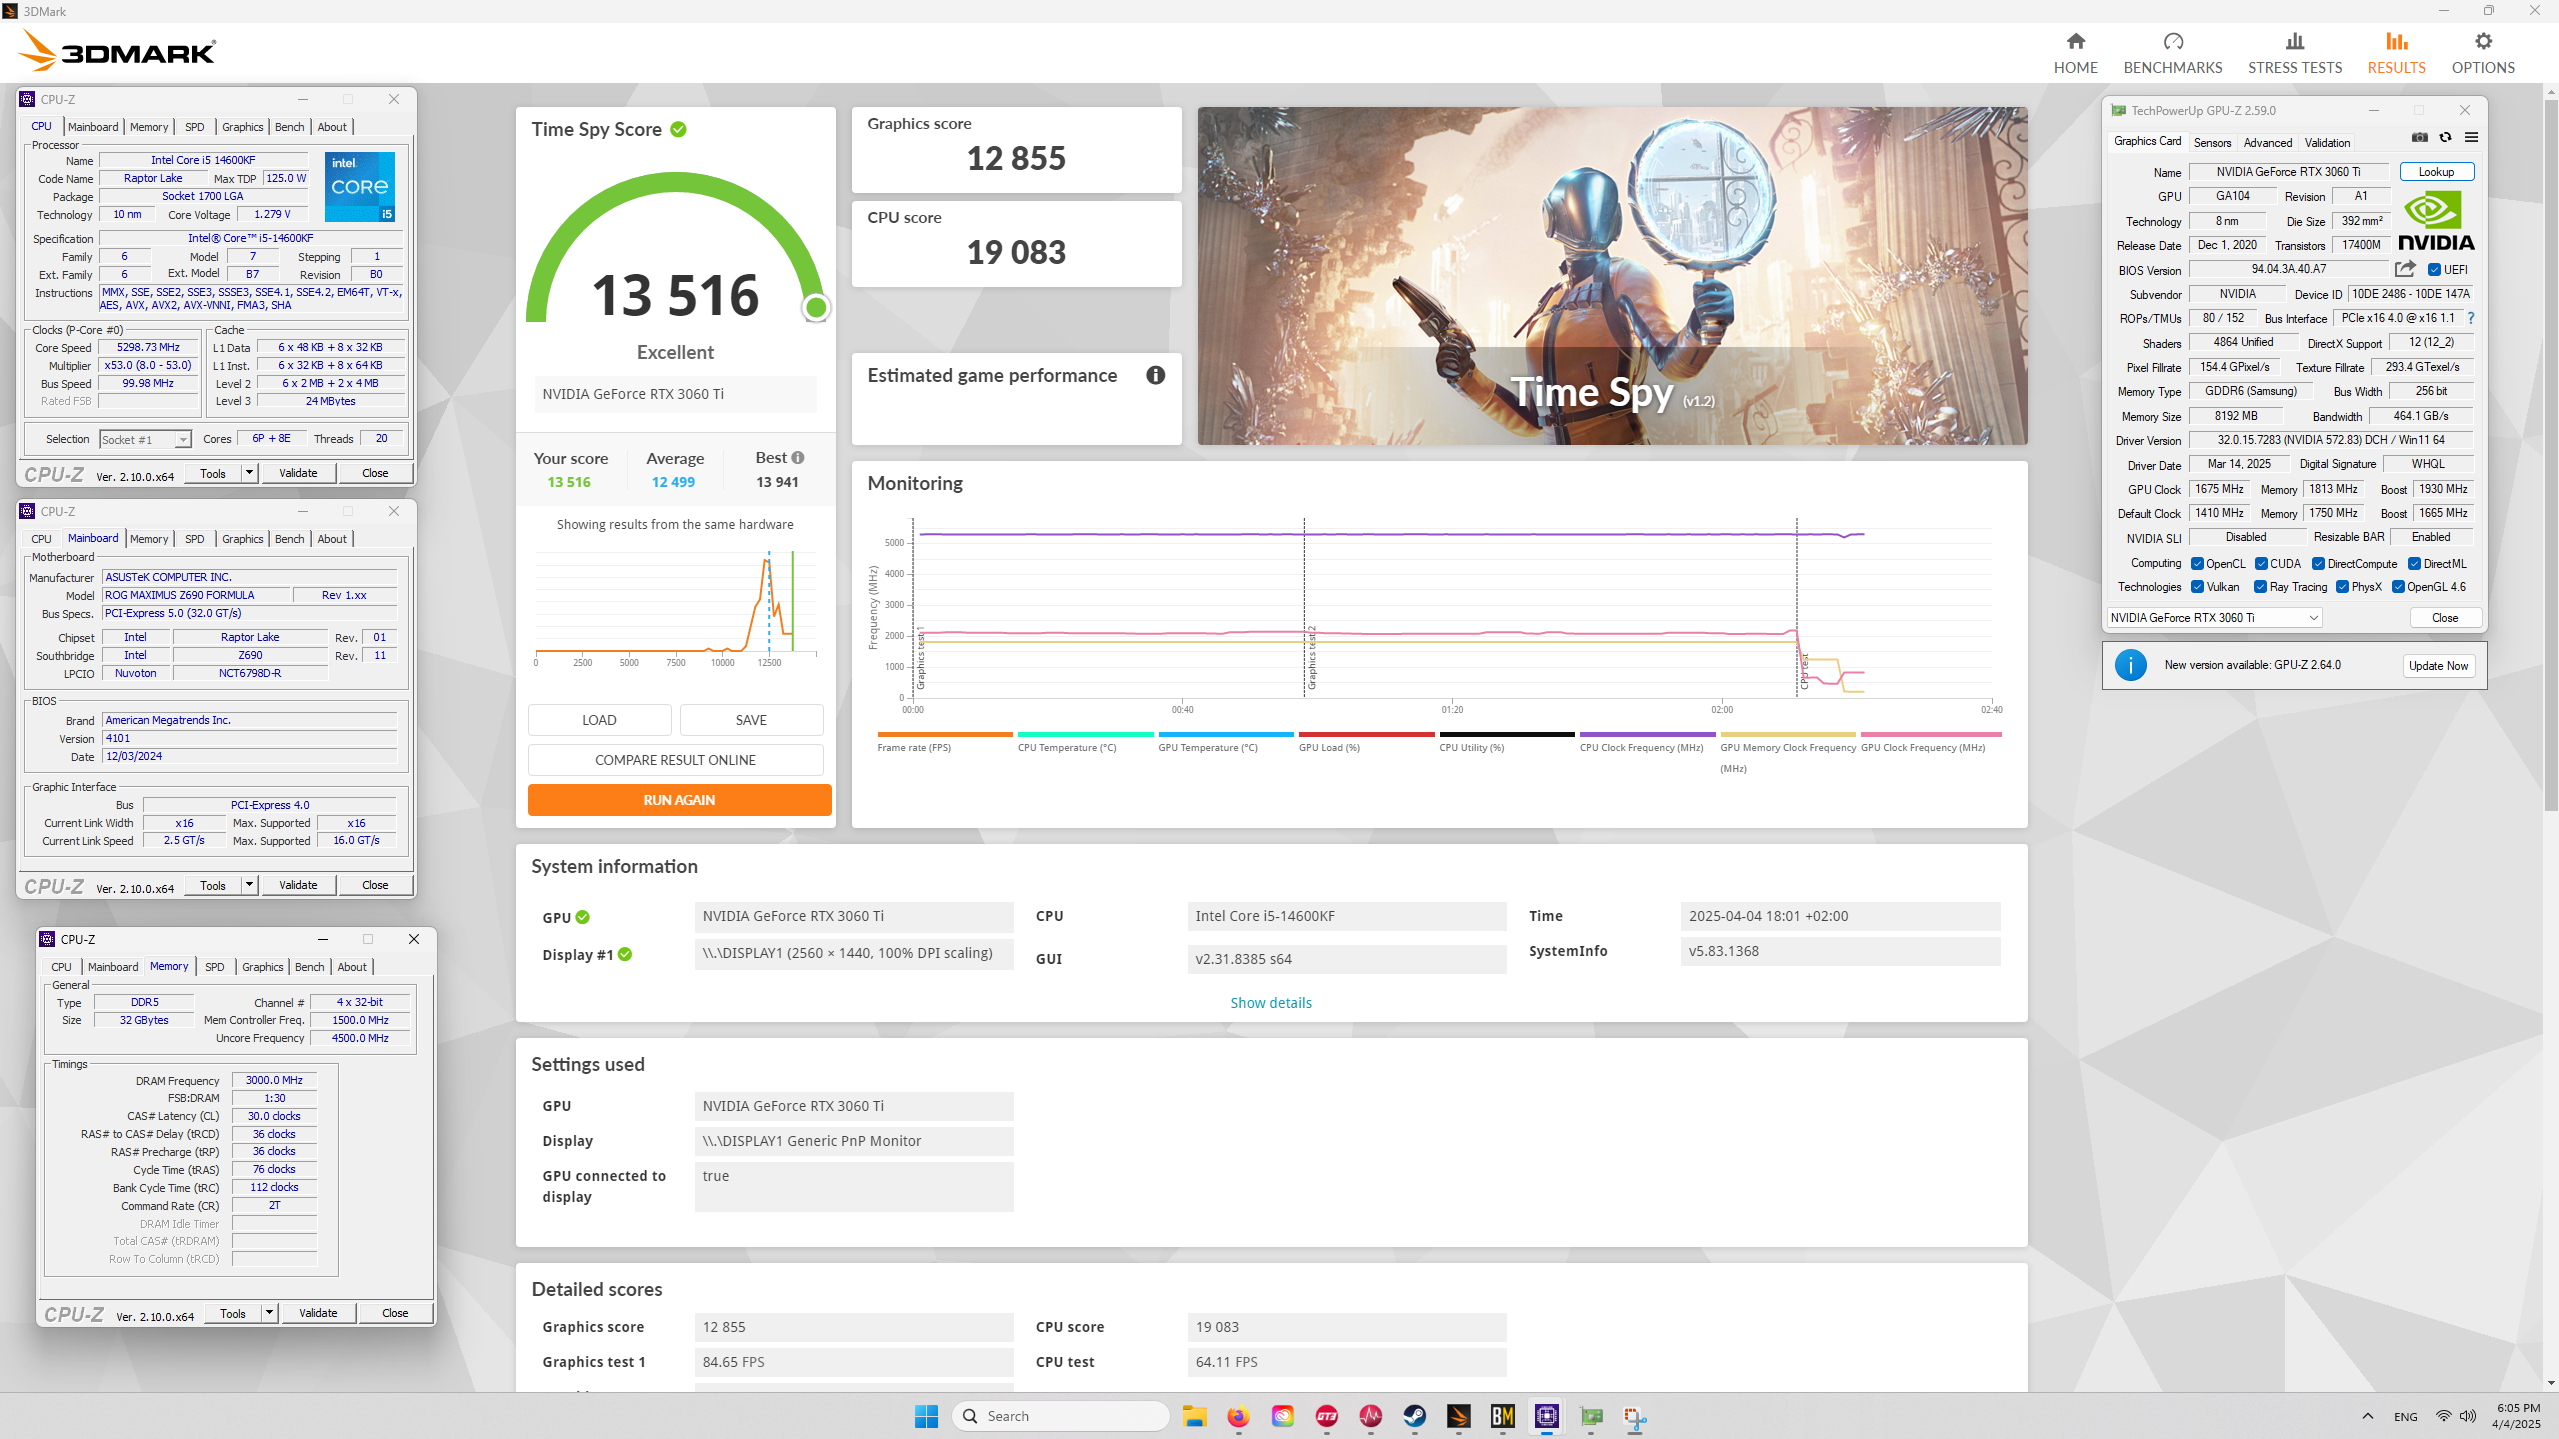
Task: Click the green validity check beside Time Spy Score
Action: coord(679,129)
